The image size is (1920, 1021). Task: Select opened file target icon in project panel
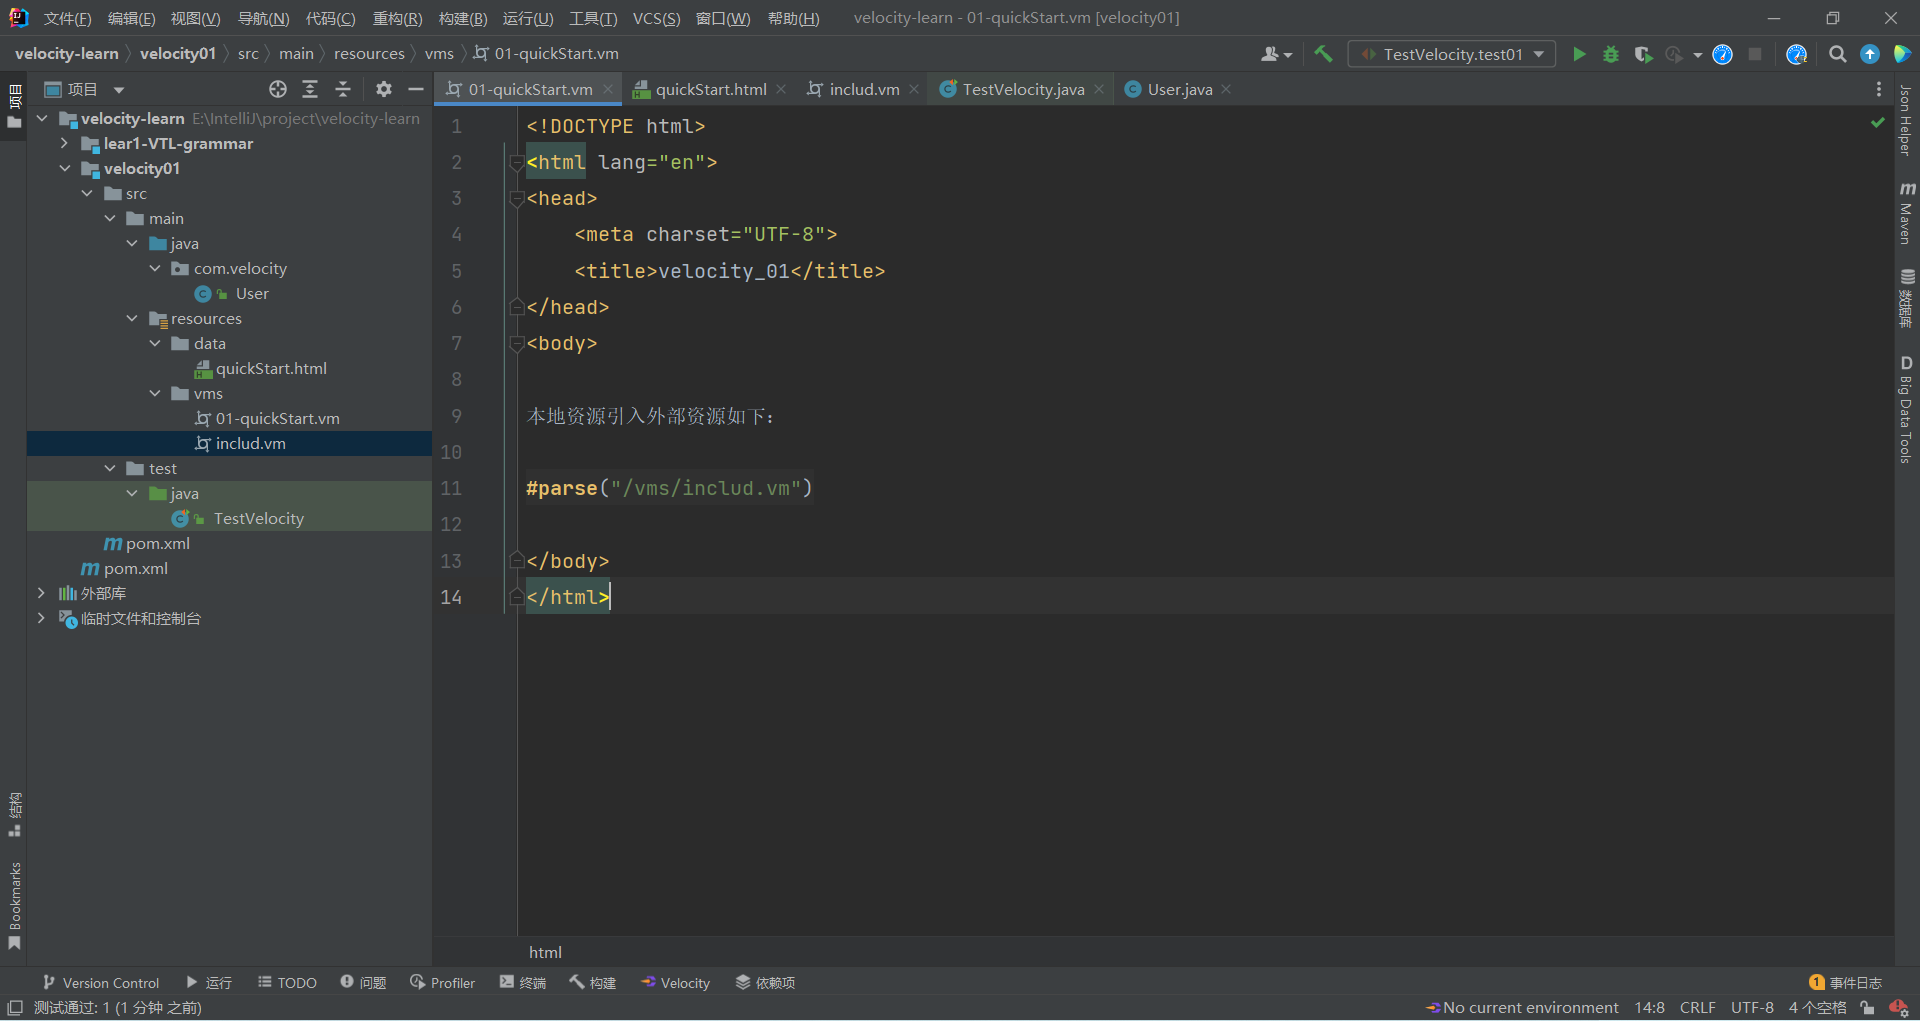click(278, 89)
